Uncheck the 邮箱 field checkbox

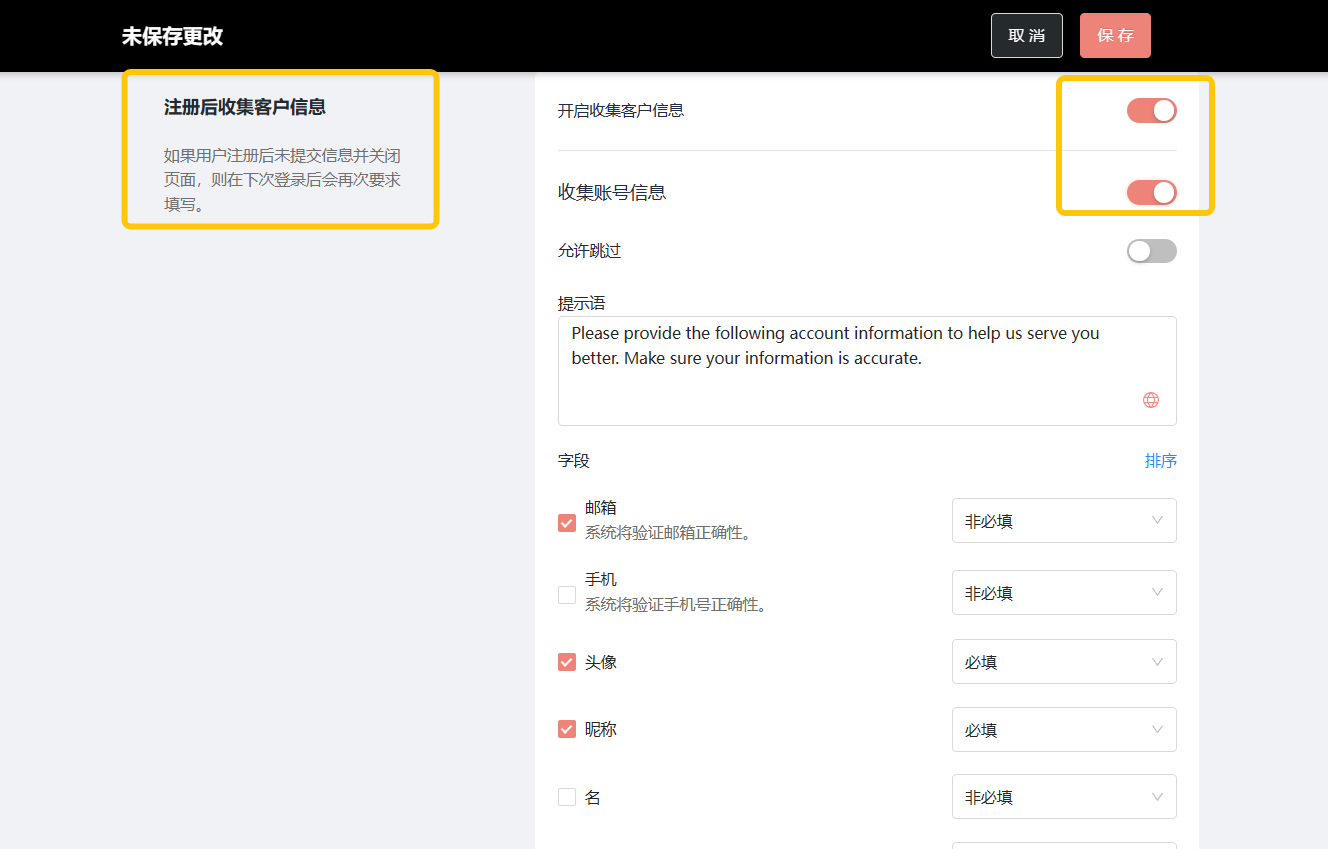click(567, 522)
